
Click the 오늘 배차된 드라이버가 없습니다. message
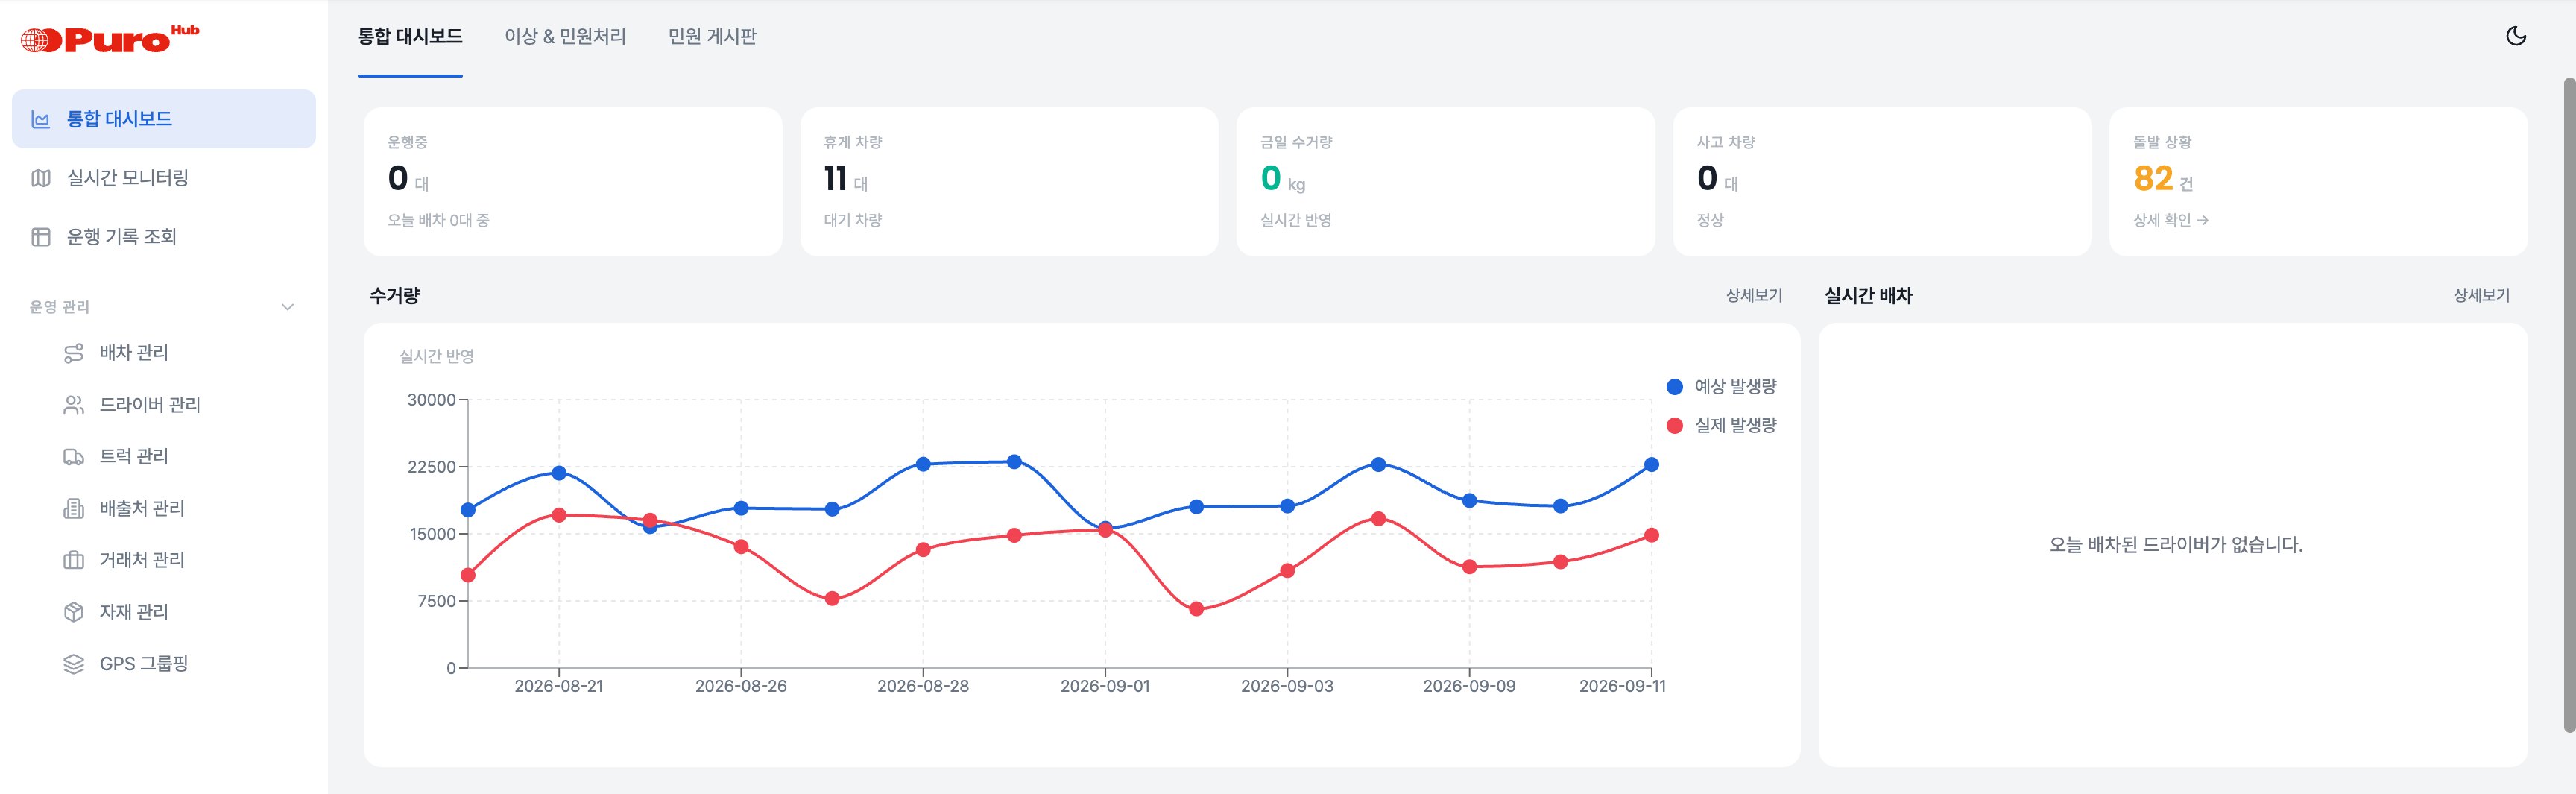point(2175,545)
